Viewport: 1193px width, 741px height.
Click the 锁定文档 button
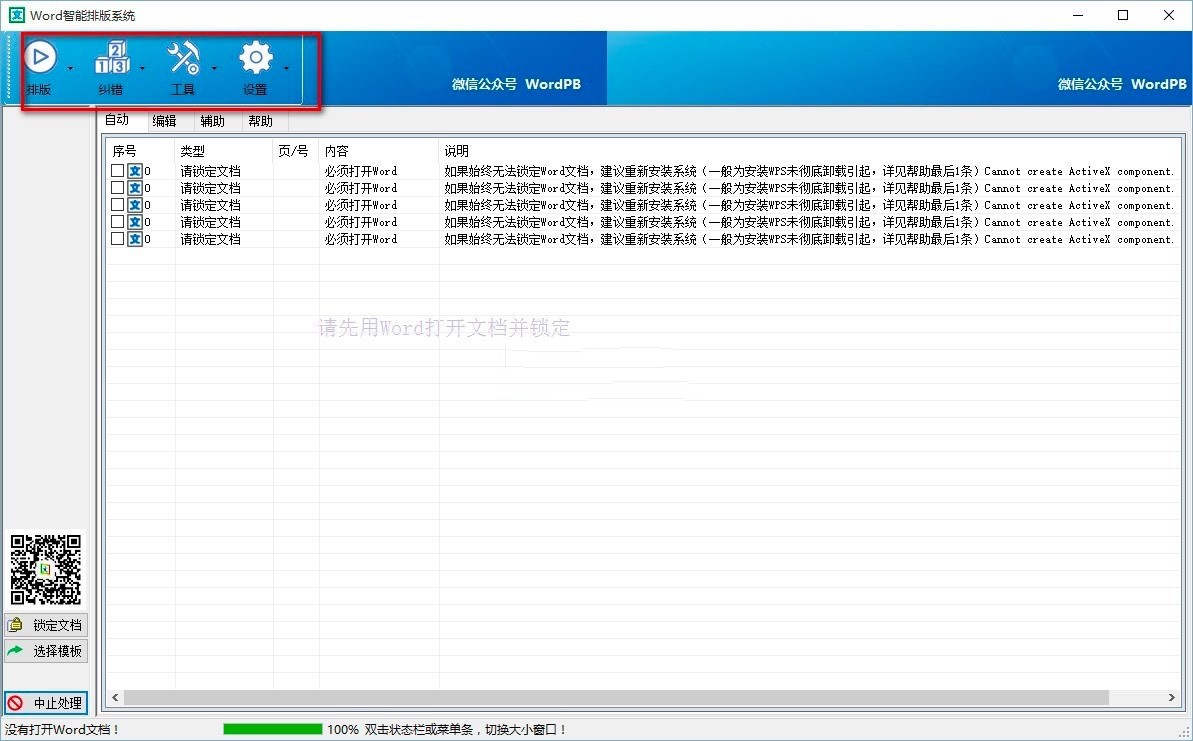(46, 625)
